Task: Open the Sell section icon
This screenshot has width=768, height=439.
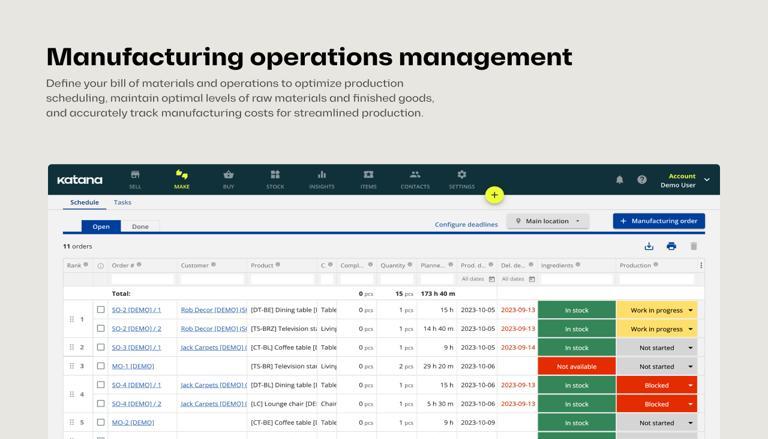Action: [x=135, y=175]
